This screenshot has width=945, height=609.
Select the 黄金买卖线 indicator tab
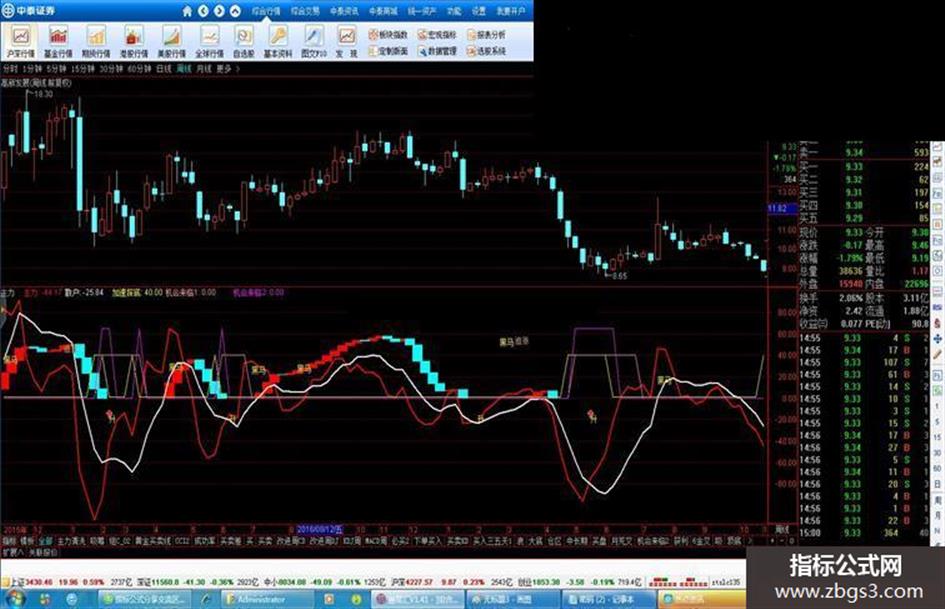click(152, 541)
